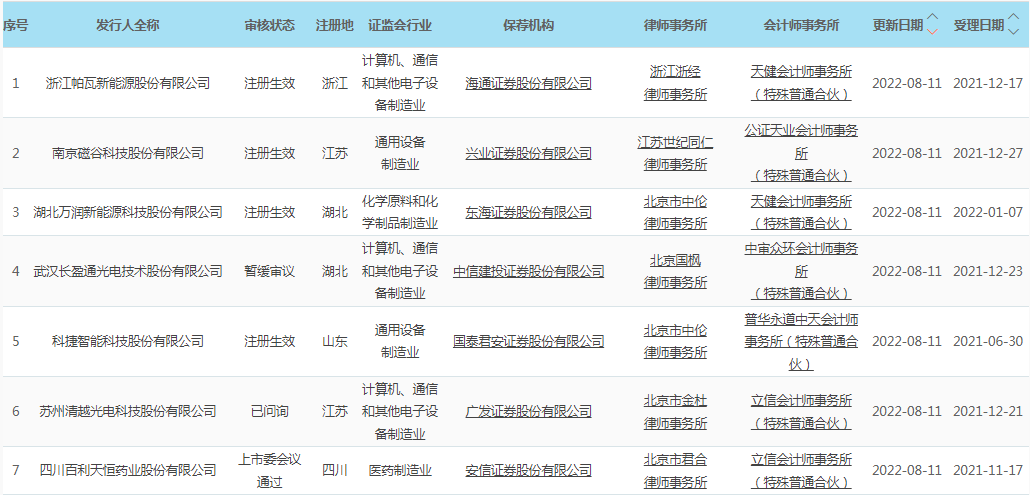Click the 审核状态 column header
The height and width of the screenshot is (495, 1030).
pos(269,25)
